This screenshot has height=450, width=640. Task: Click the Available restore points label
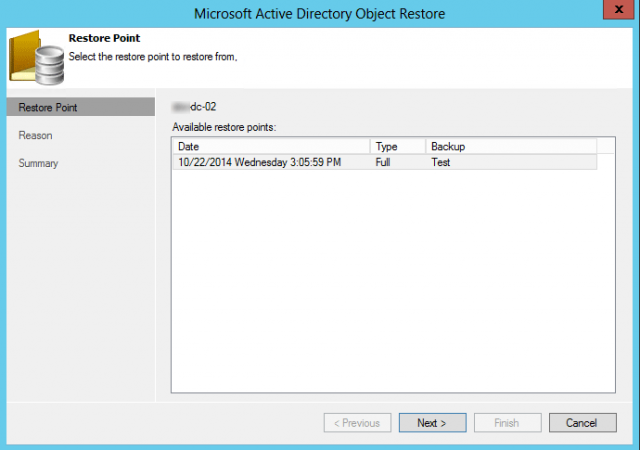click(x=224, y=127)
